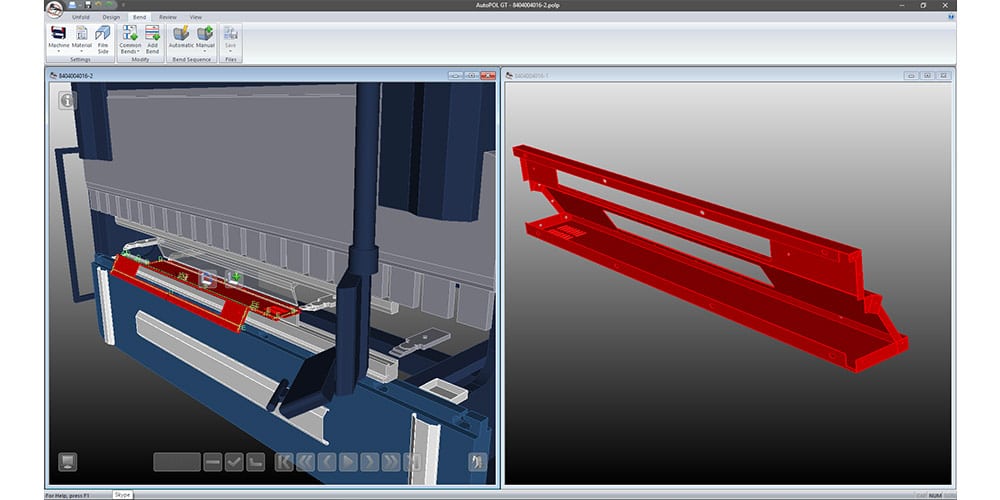Play the bend simulation

[348, 462]
